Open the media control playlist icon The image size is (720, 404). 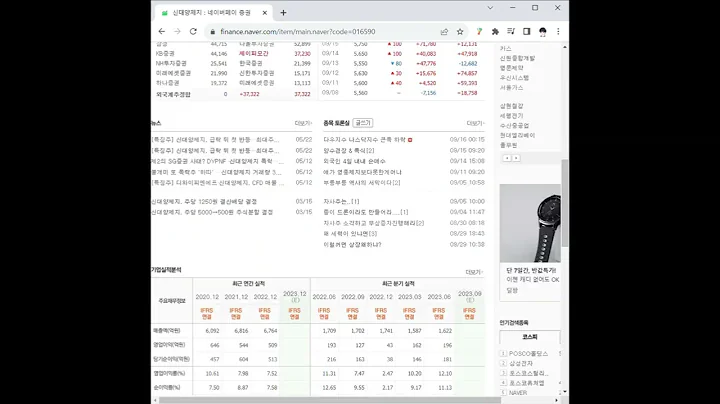[x=511, y=31]
